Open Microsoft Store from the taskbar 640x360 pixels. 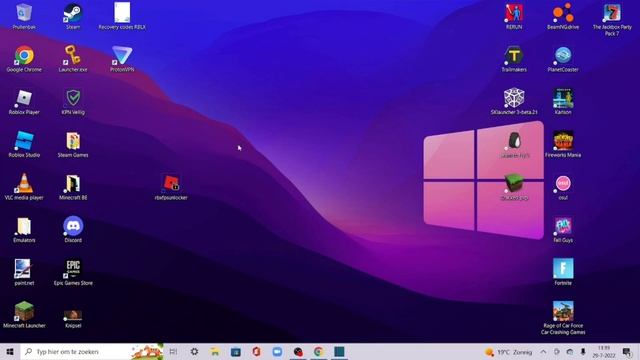(236, 351)
